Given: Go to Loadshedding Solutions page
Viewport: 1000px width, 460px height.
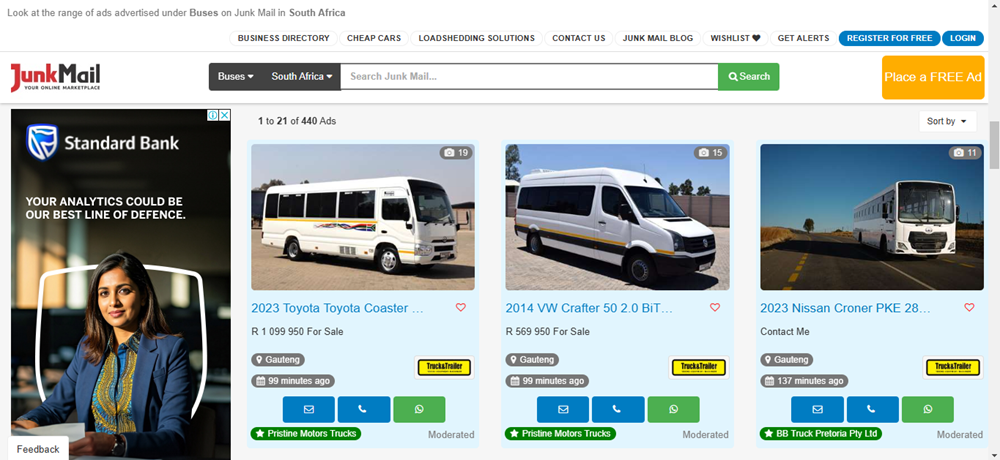Looking at the screenshot, I should click(x=476, y=38).
